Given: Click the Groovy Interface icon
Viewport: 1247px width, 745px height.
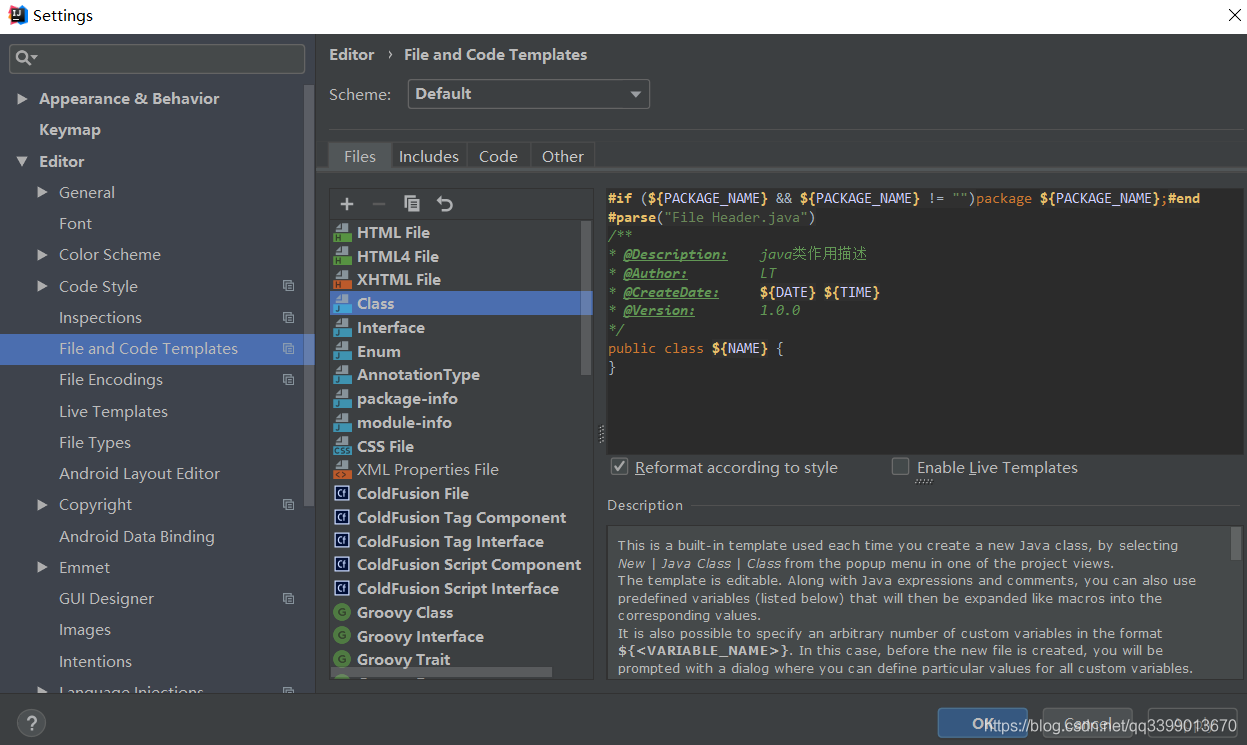Looking at the screenshot, I should tap(341, 637).
